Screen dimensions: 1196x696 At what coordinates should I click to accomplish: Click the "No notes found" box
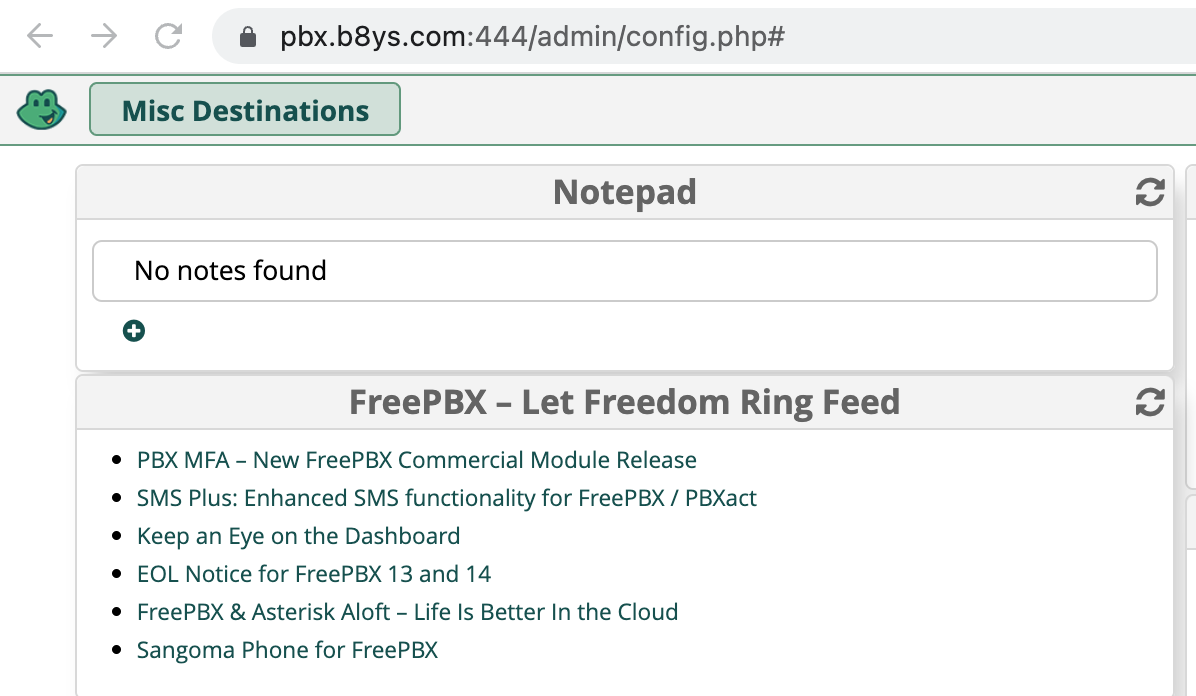coord(624,271)
